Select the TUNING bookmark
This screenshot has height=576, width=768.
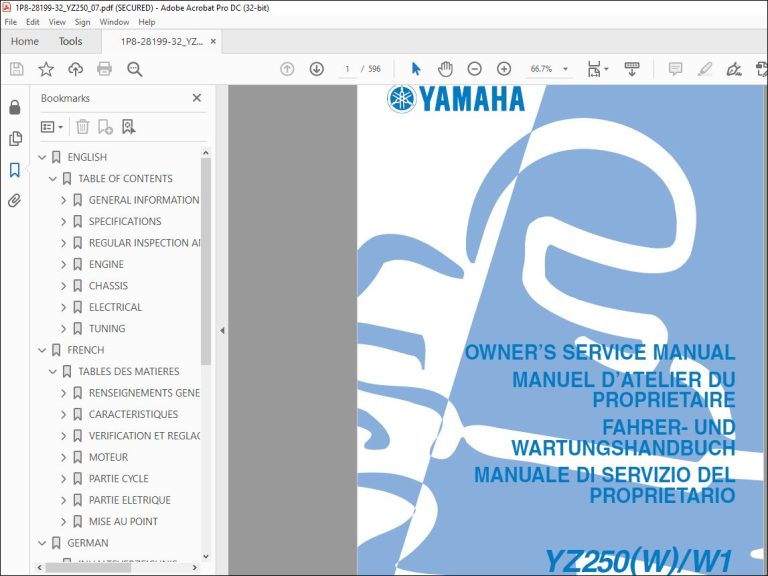coord(107,329)
